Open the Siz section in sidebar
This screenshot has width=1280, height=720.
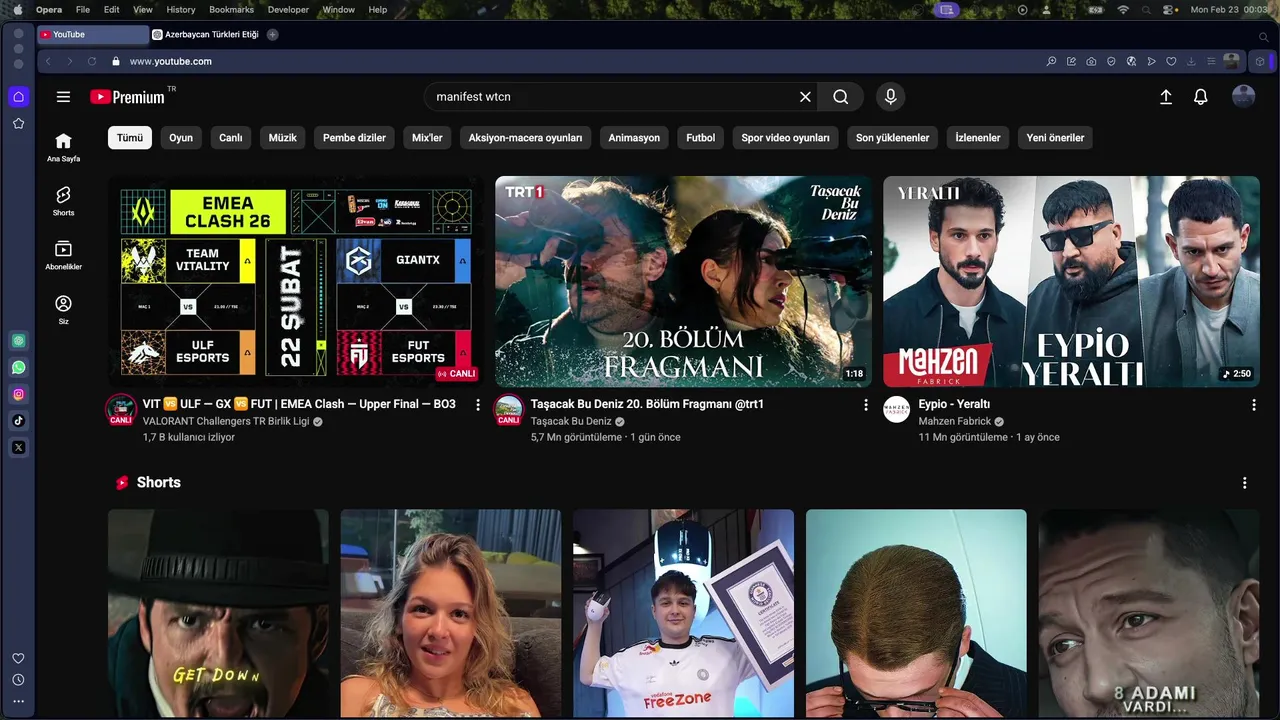point(63,309)
